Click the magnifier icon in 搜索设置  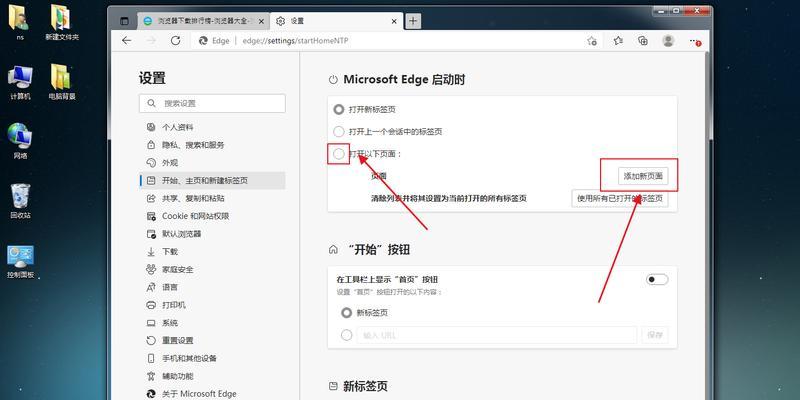tap(151, 103)
